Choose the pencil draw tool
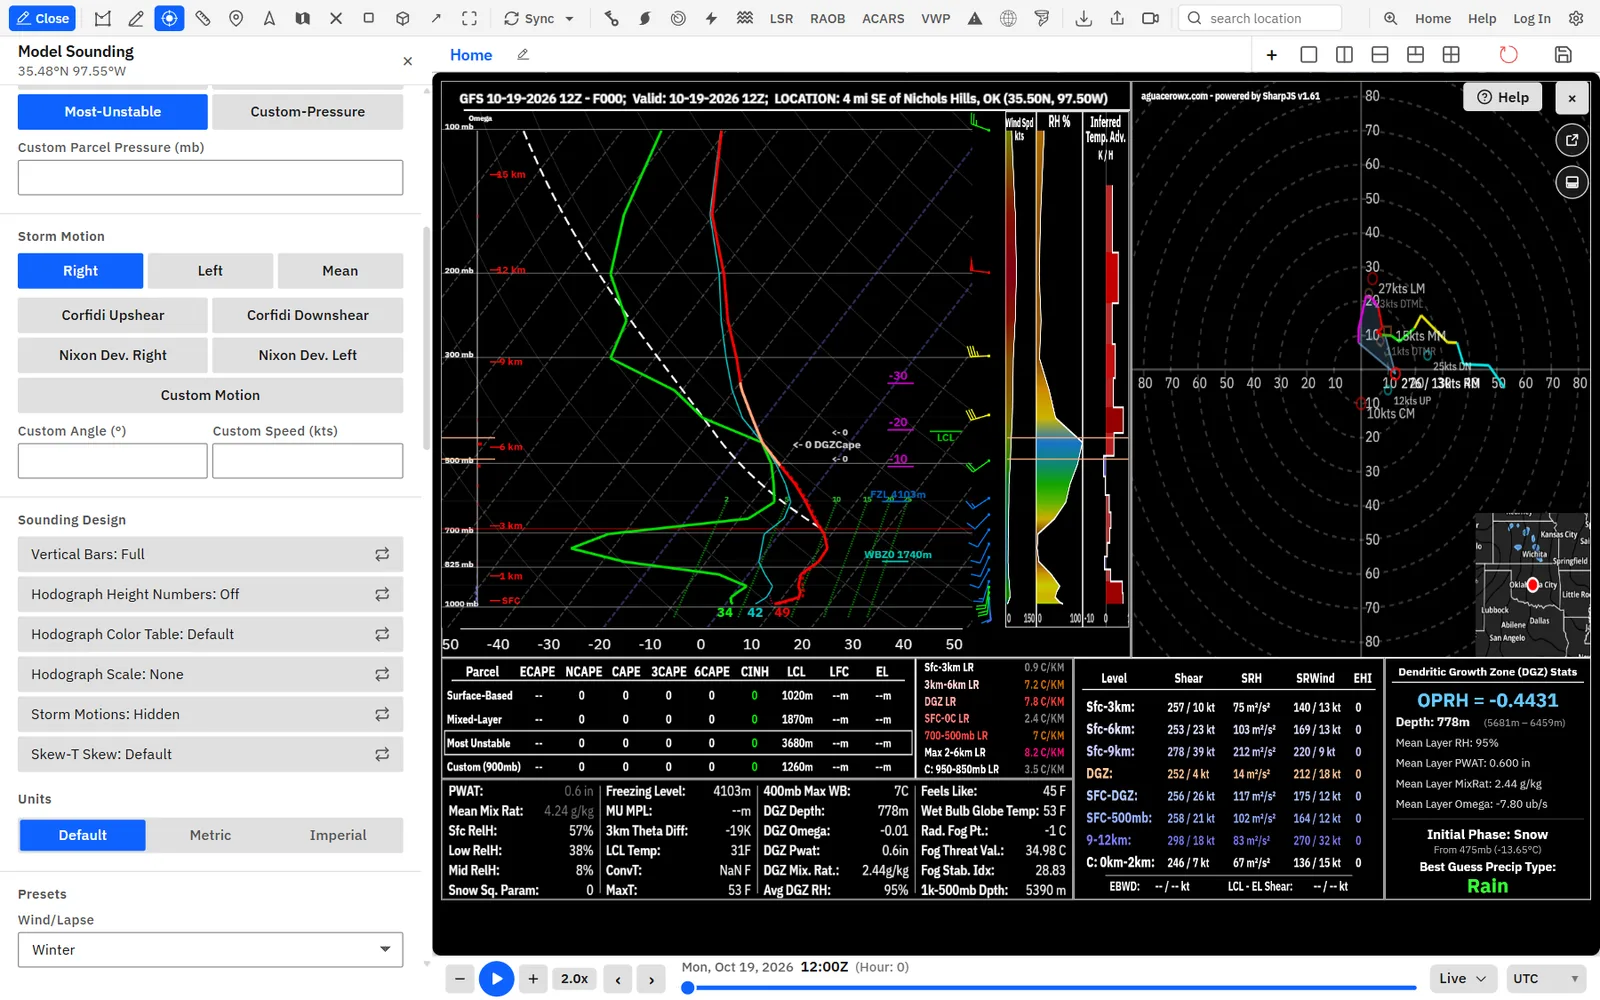This screenshot has height=1000, width=1600. tap(136, 18)
